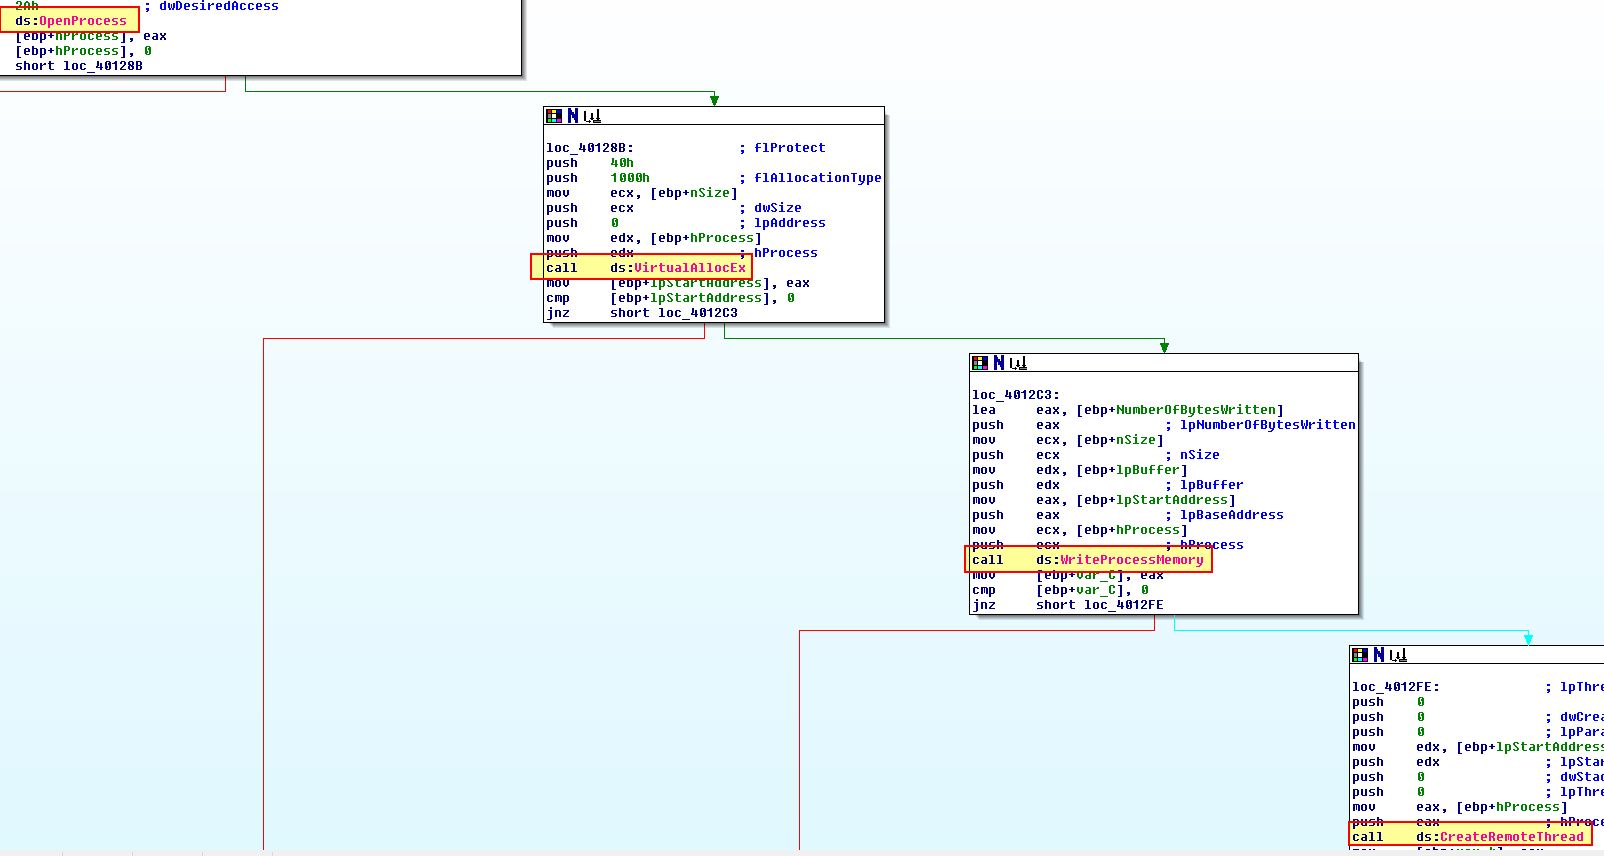Click the loc_40128B label
The image size is (1604, 856).
click(x=589, y=148)
